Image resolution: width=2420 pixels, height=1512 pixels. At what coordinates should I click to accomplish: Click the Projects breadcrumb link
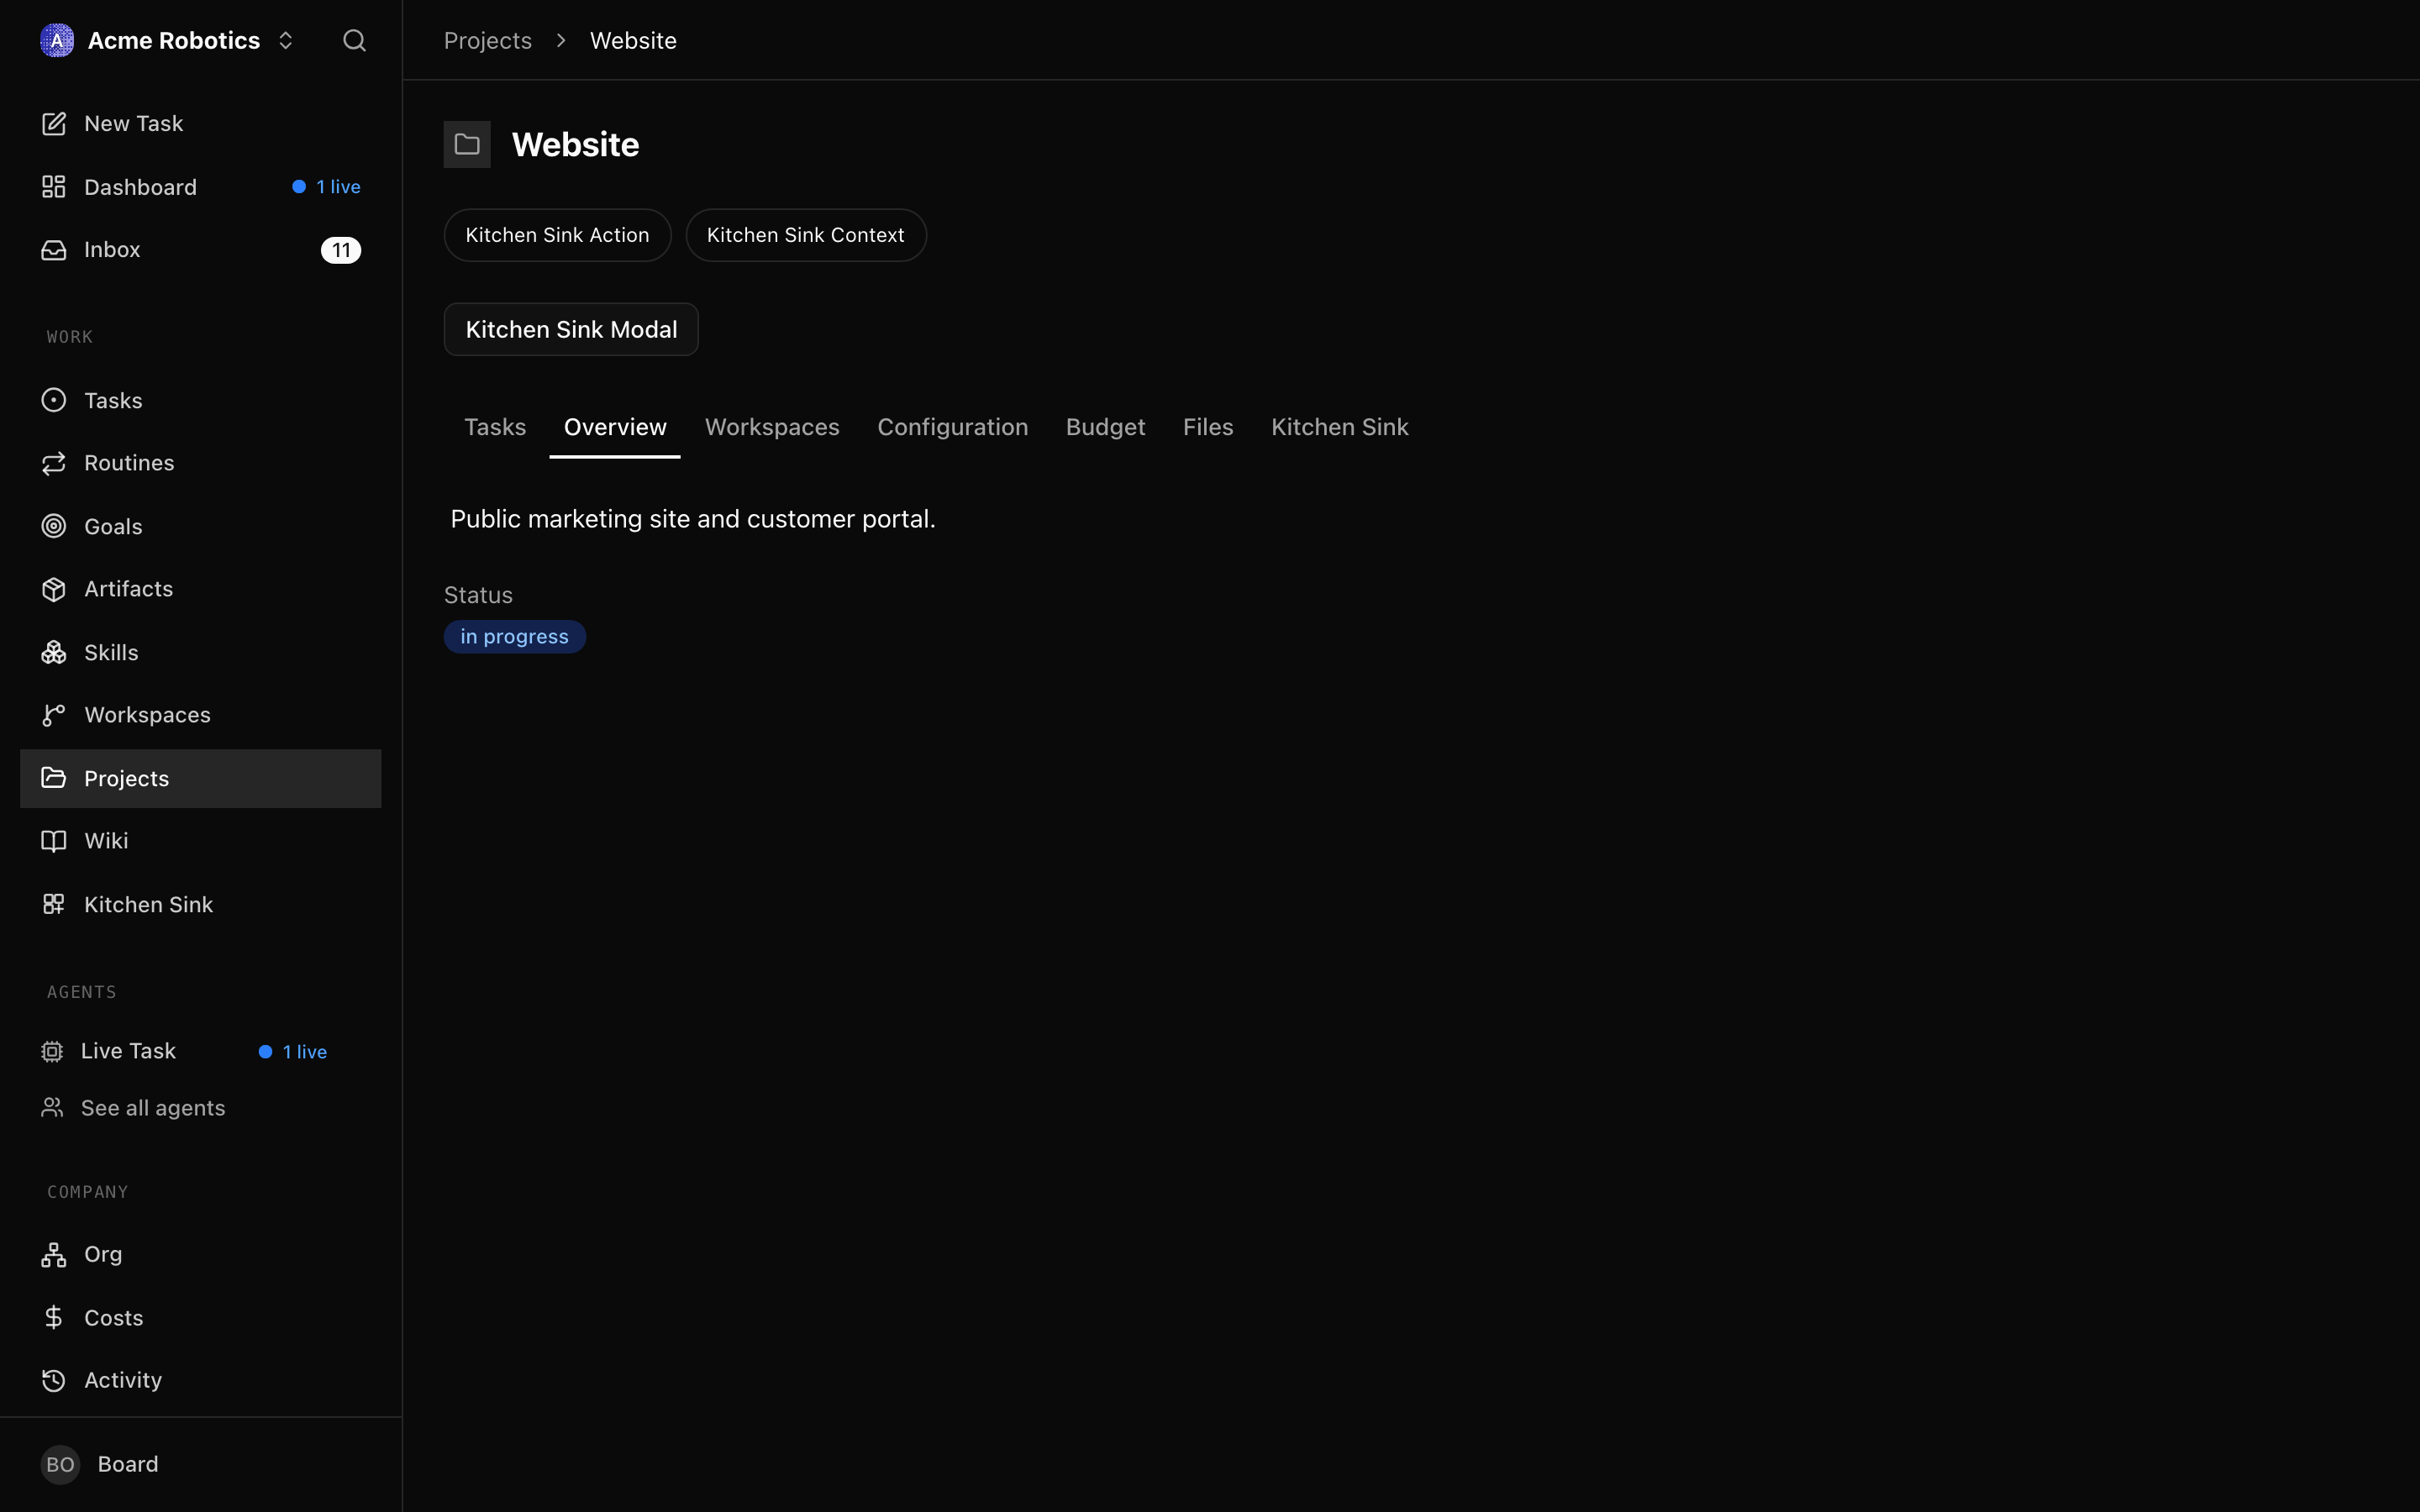click(488, 40)
